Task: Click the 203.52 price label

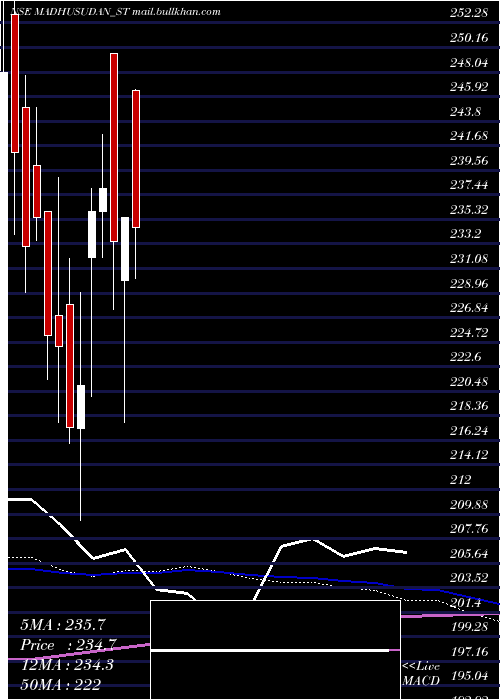Action: 469,578
